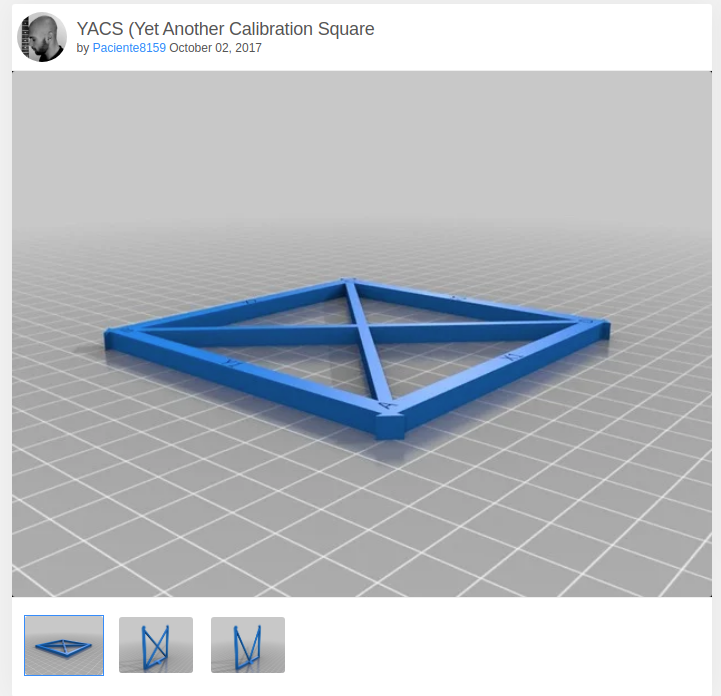Click the long horizontal diagonal bar's left half
The width and height of the screenshot is (721, 696).
244,333
